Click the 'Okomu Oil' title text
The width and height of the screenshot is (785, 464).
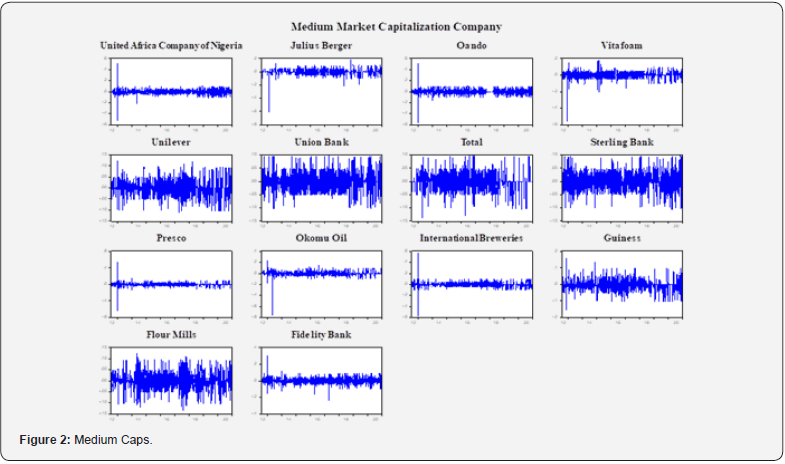pos(321,239)
